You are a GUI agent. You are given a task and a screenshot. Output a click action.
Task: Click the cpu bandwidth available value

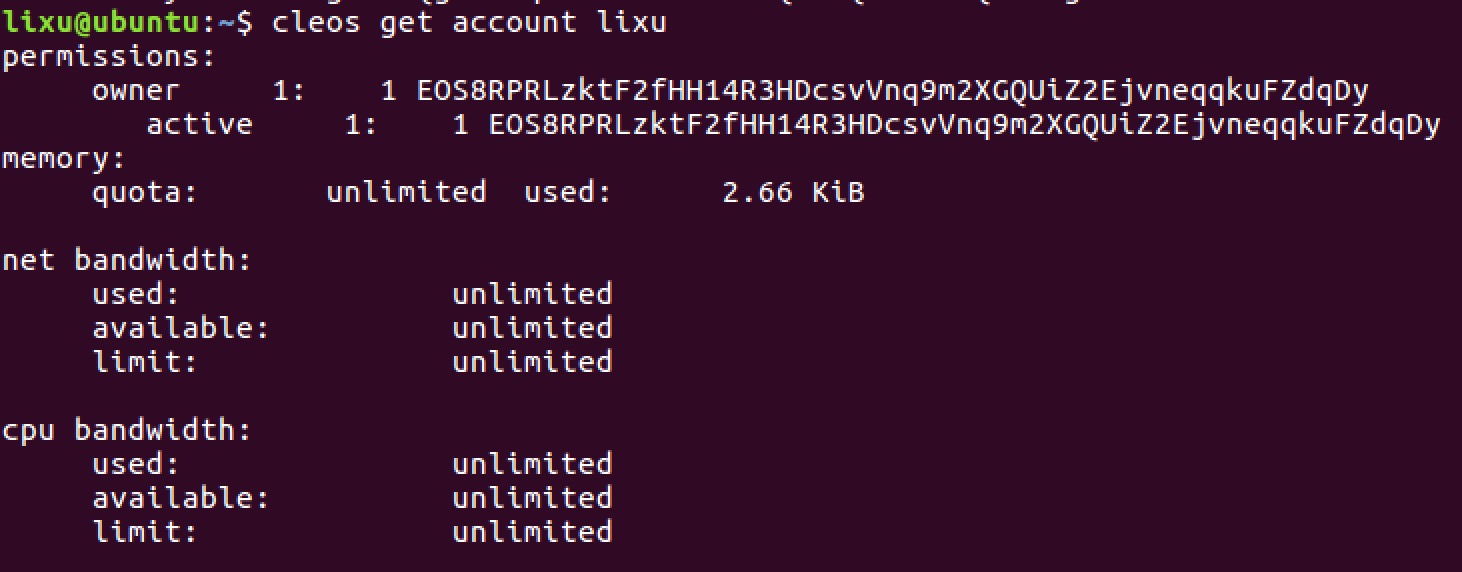pos(532,499)
